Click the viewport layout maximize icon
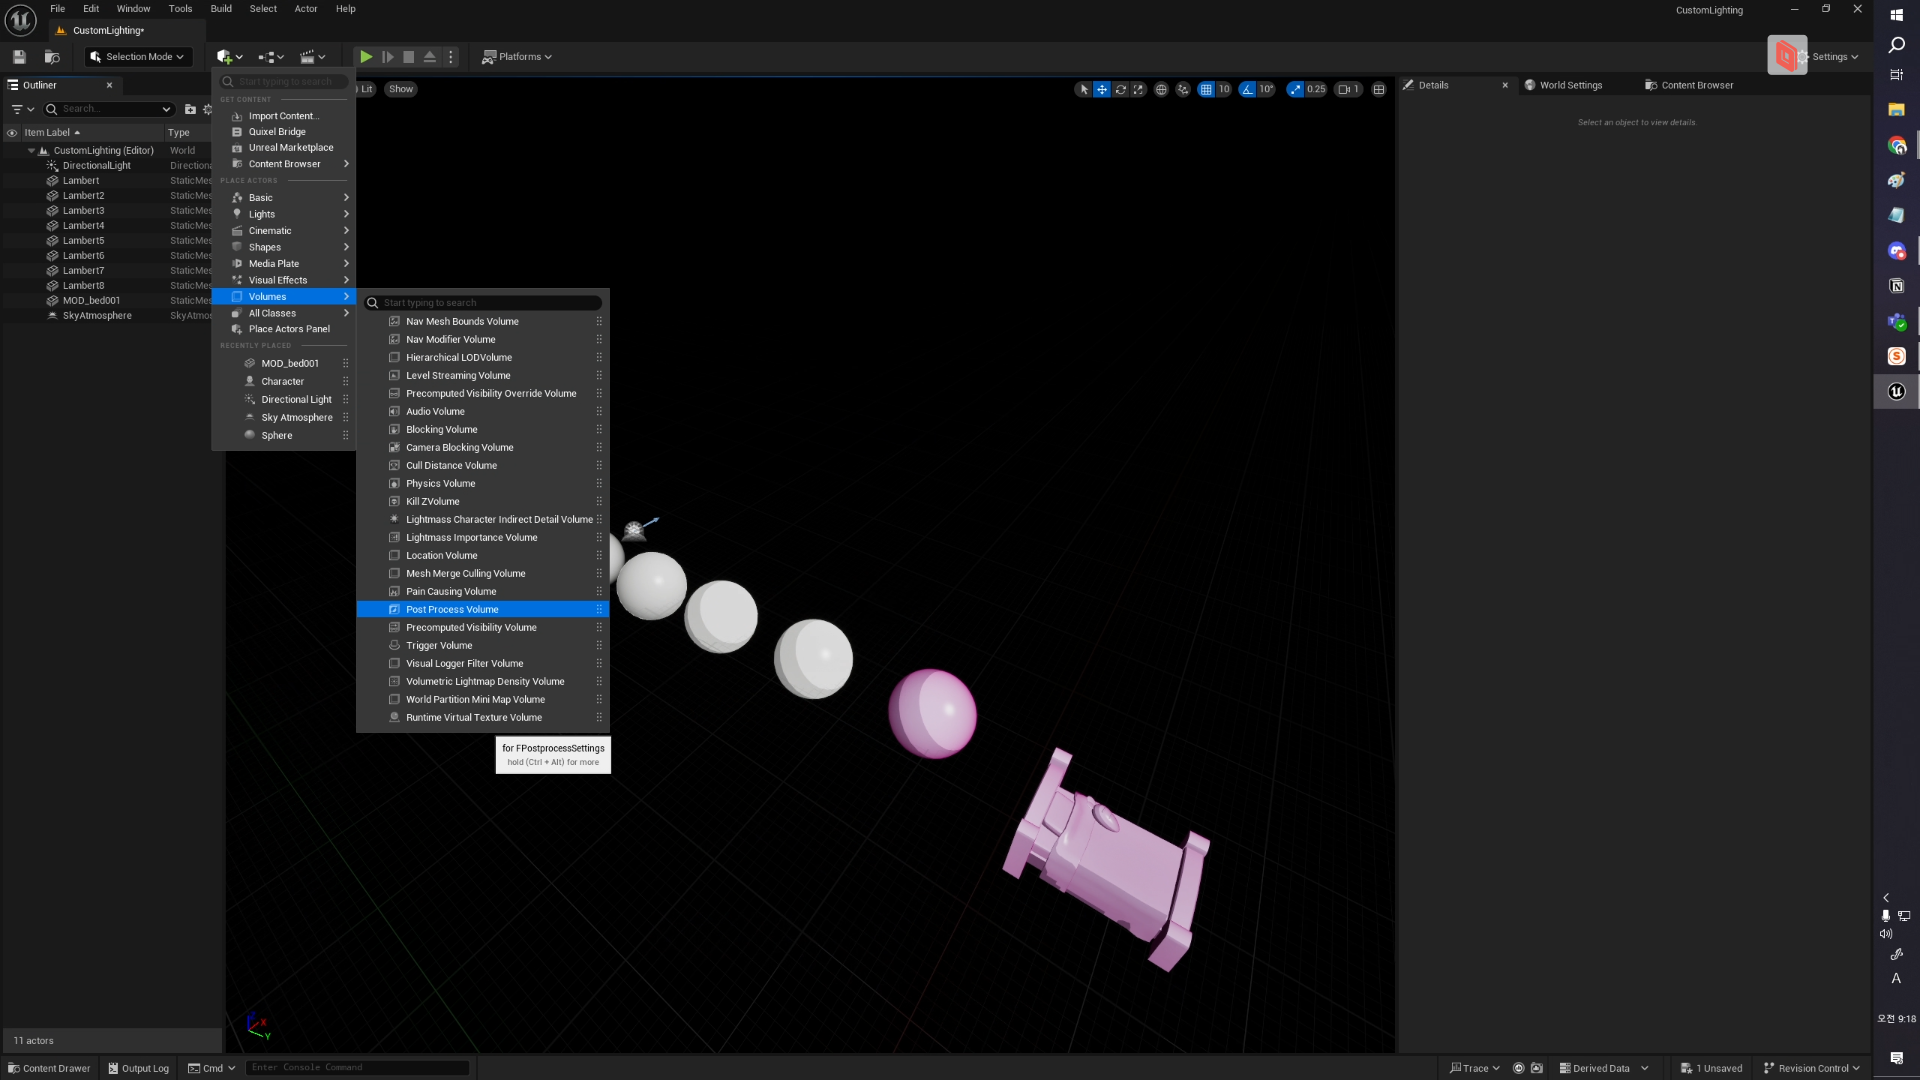 tap(1379, 89)
